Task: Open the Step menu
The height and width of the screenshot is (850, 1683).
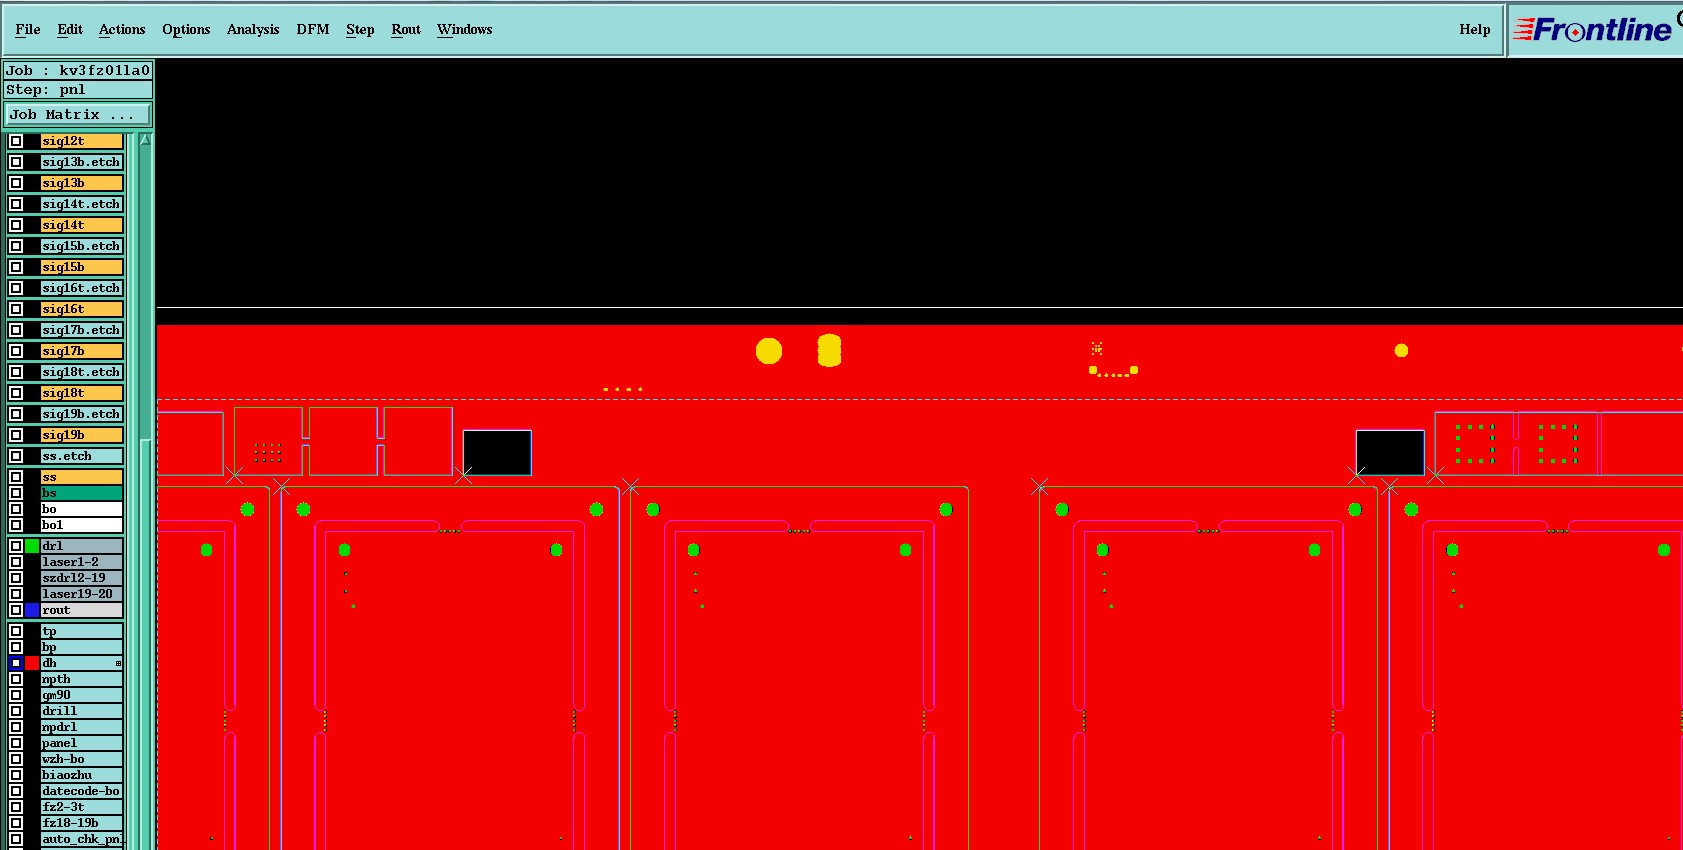Action: click(x=360, y=29)
